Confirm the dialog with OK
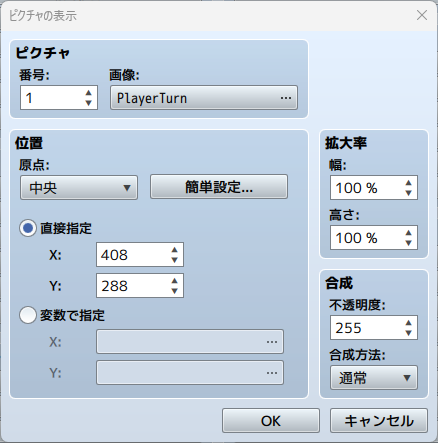This screenshot has width=438, height=443. [x=271, y=421]
